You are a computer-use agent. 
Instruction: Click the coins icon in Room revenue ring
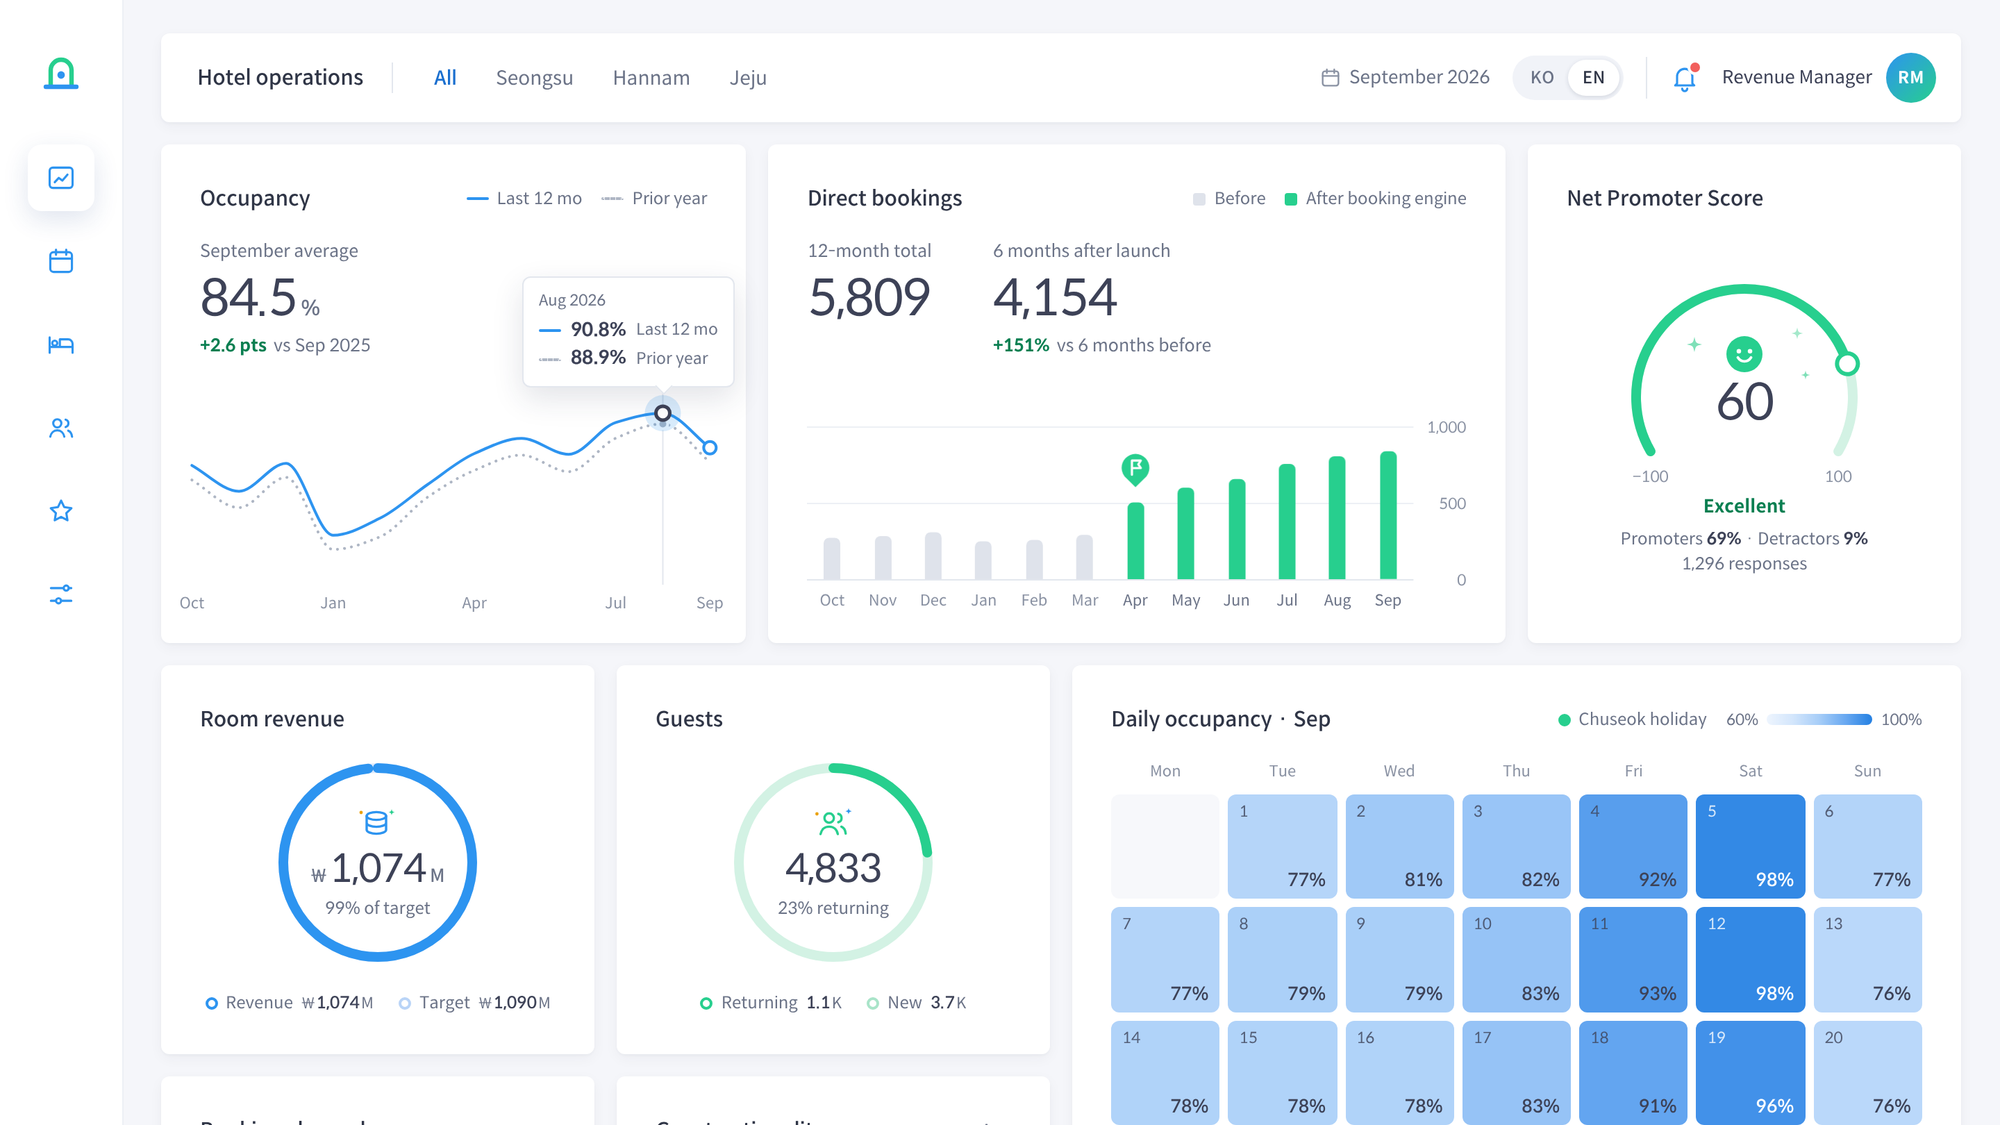(377, 822)
